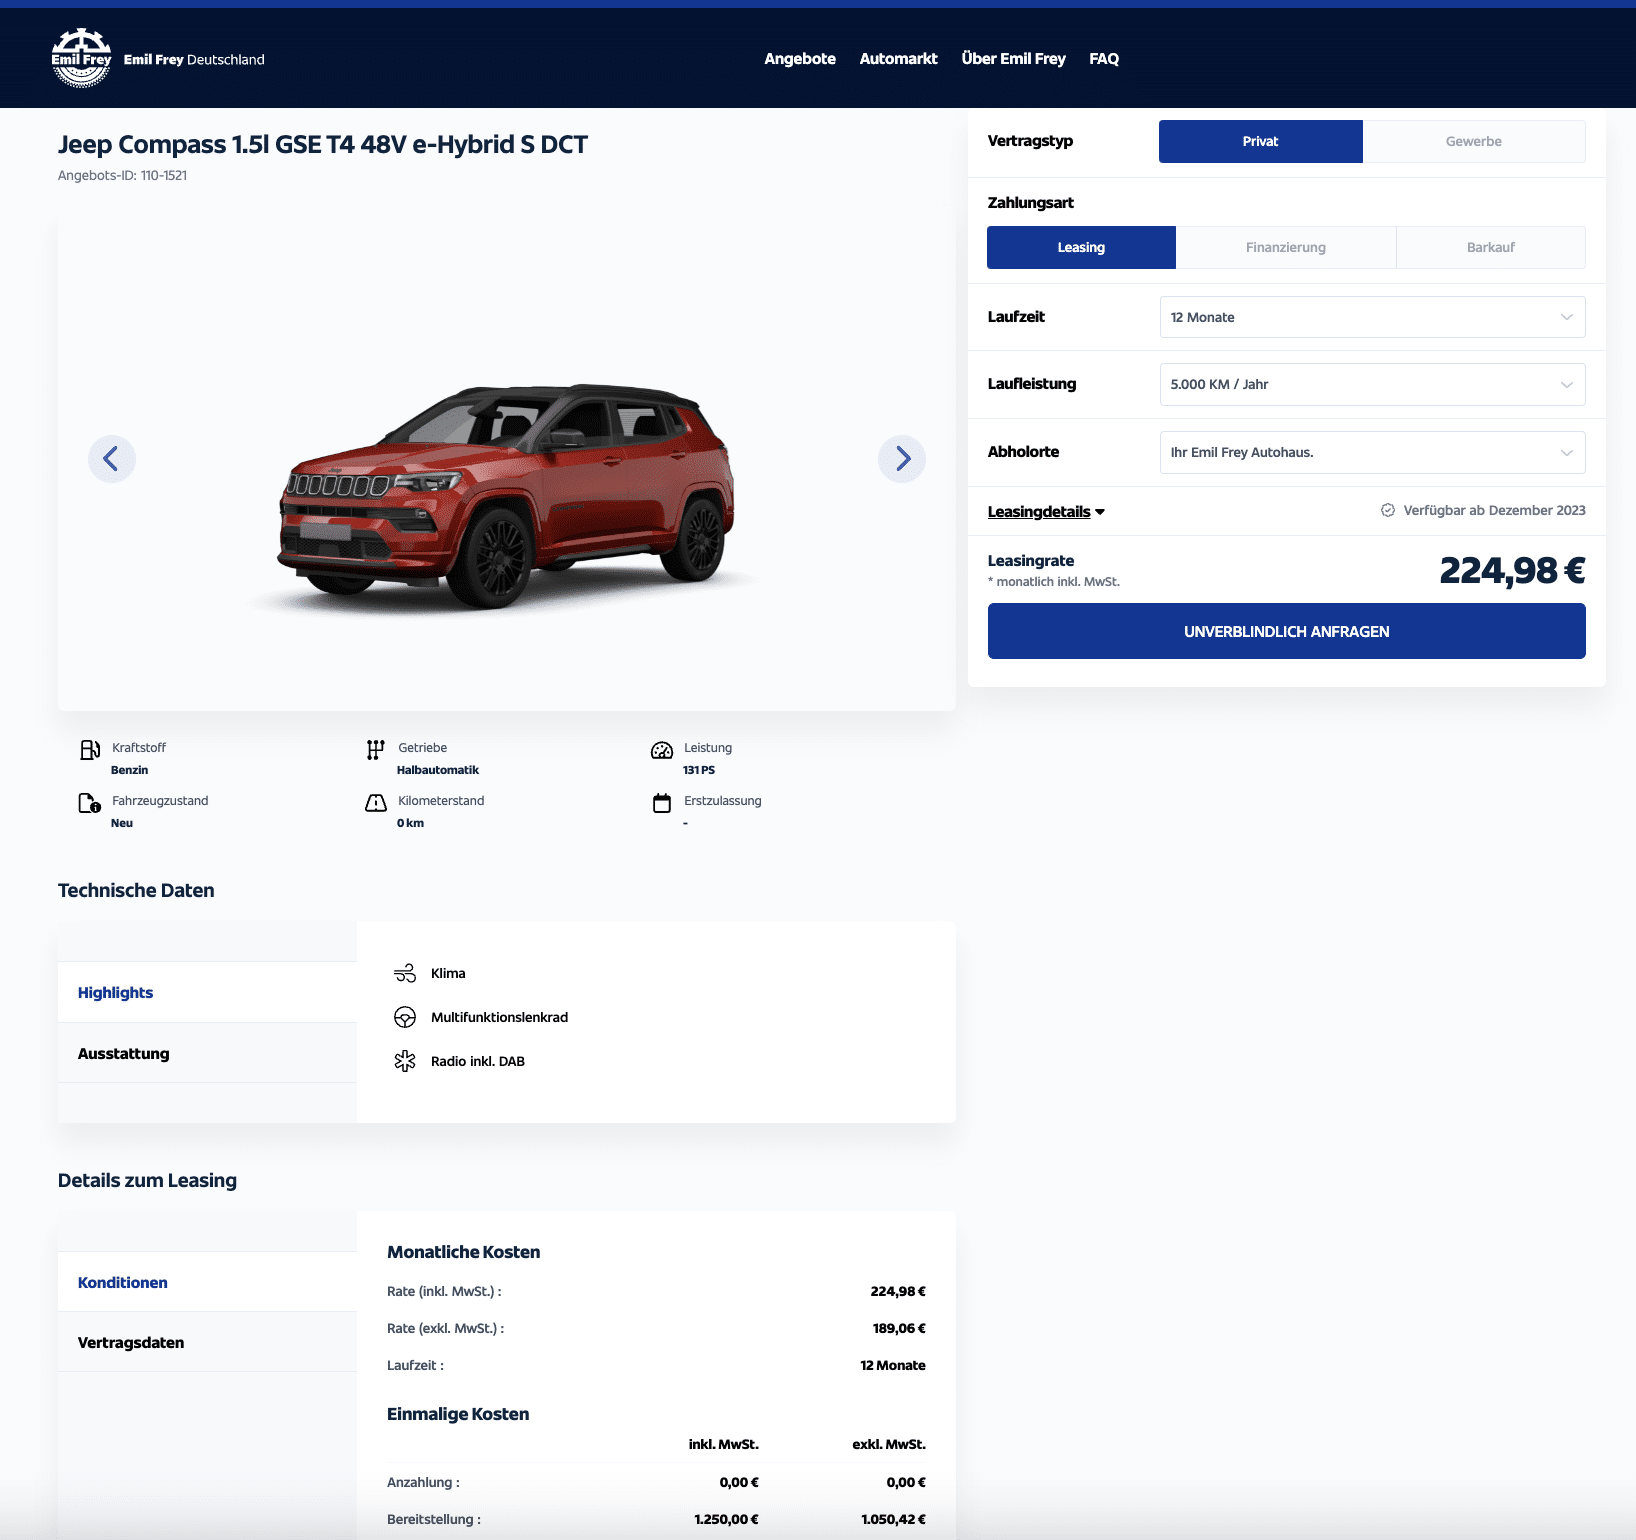Show previous car image arrow
The image size is (1636, 1540).
pos(112,459)
